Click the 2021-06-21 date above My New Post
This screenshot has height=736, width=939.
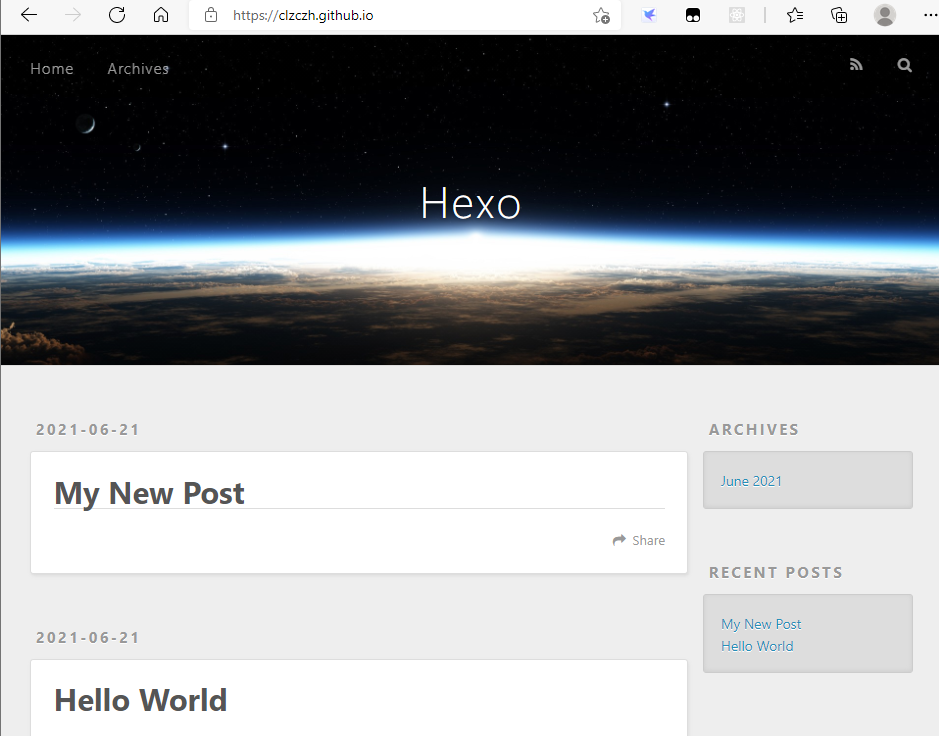88,430
